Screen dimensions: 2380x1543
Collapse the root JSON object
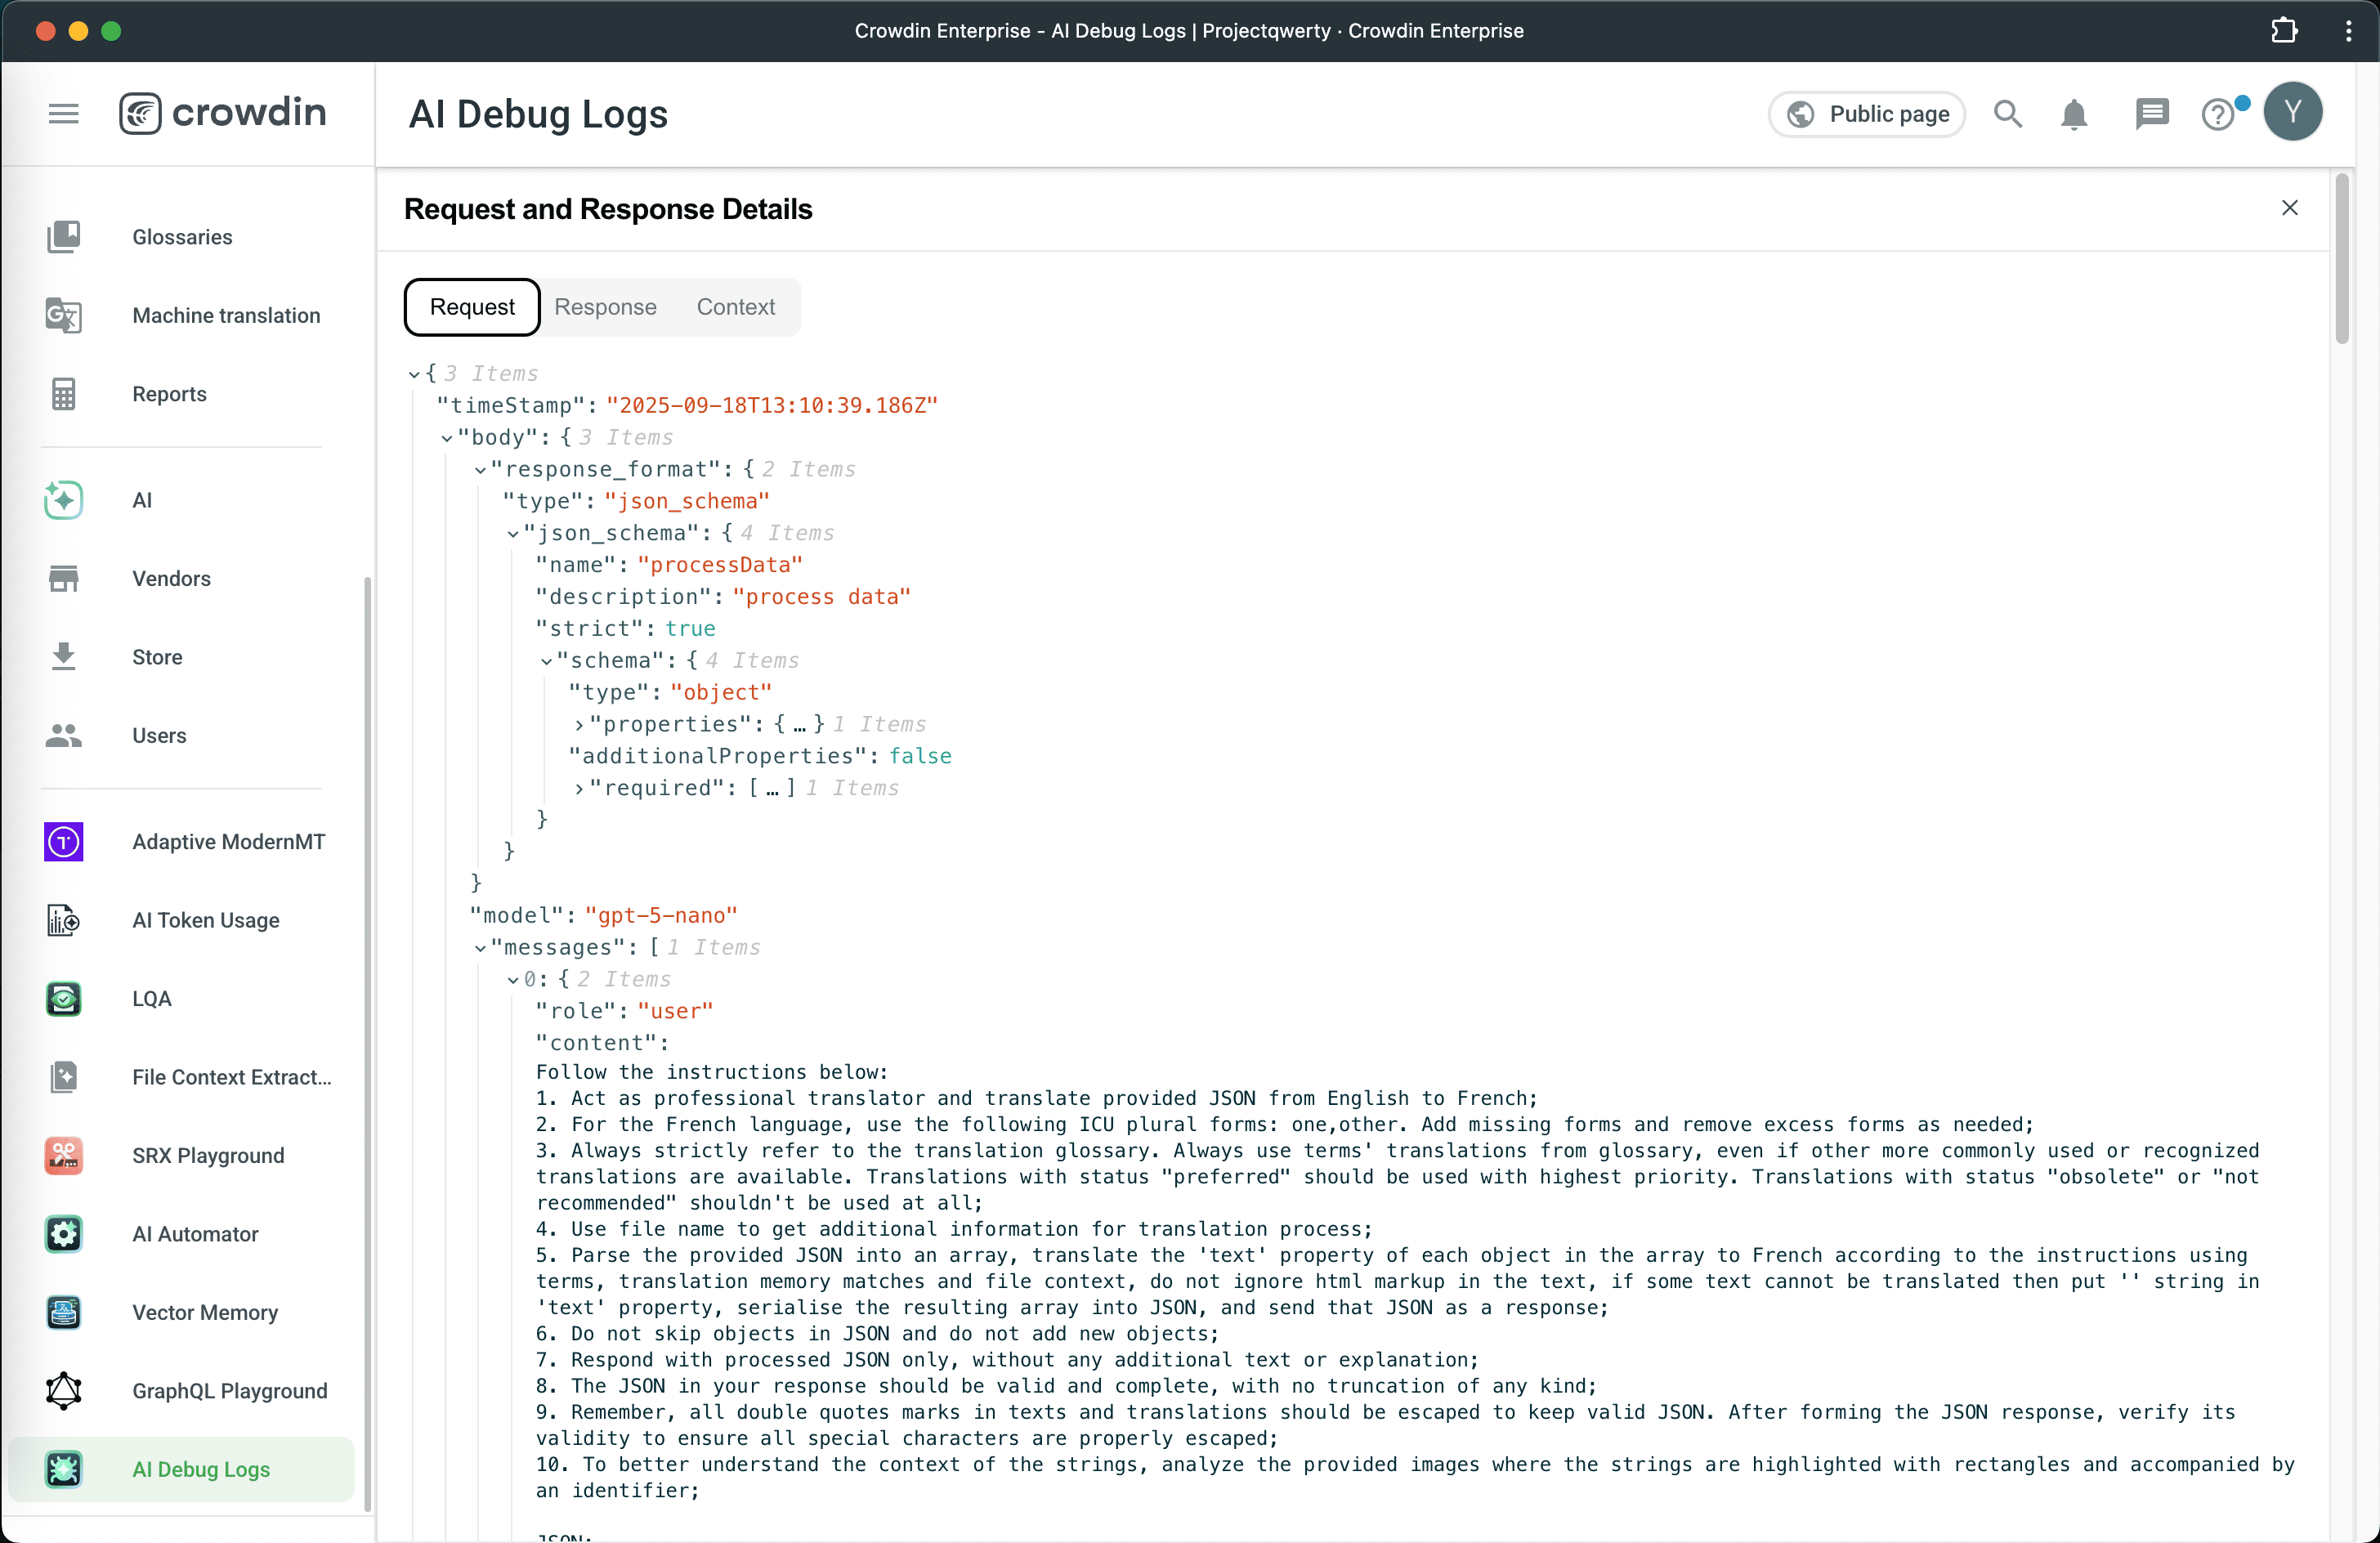click(414, 374)
